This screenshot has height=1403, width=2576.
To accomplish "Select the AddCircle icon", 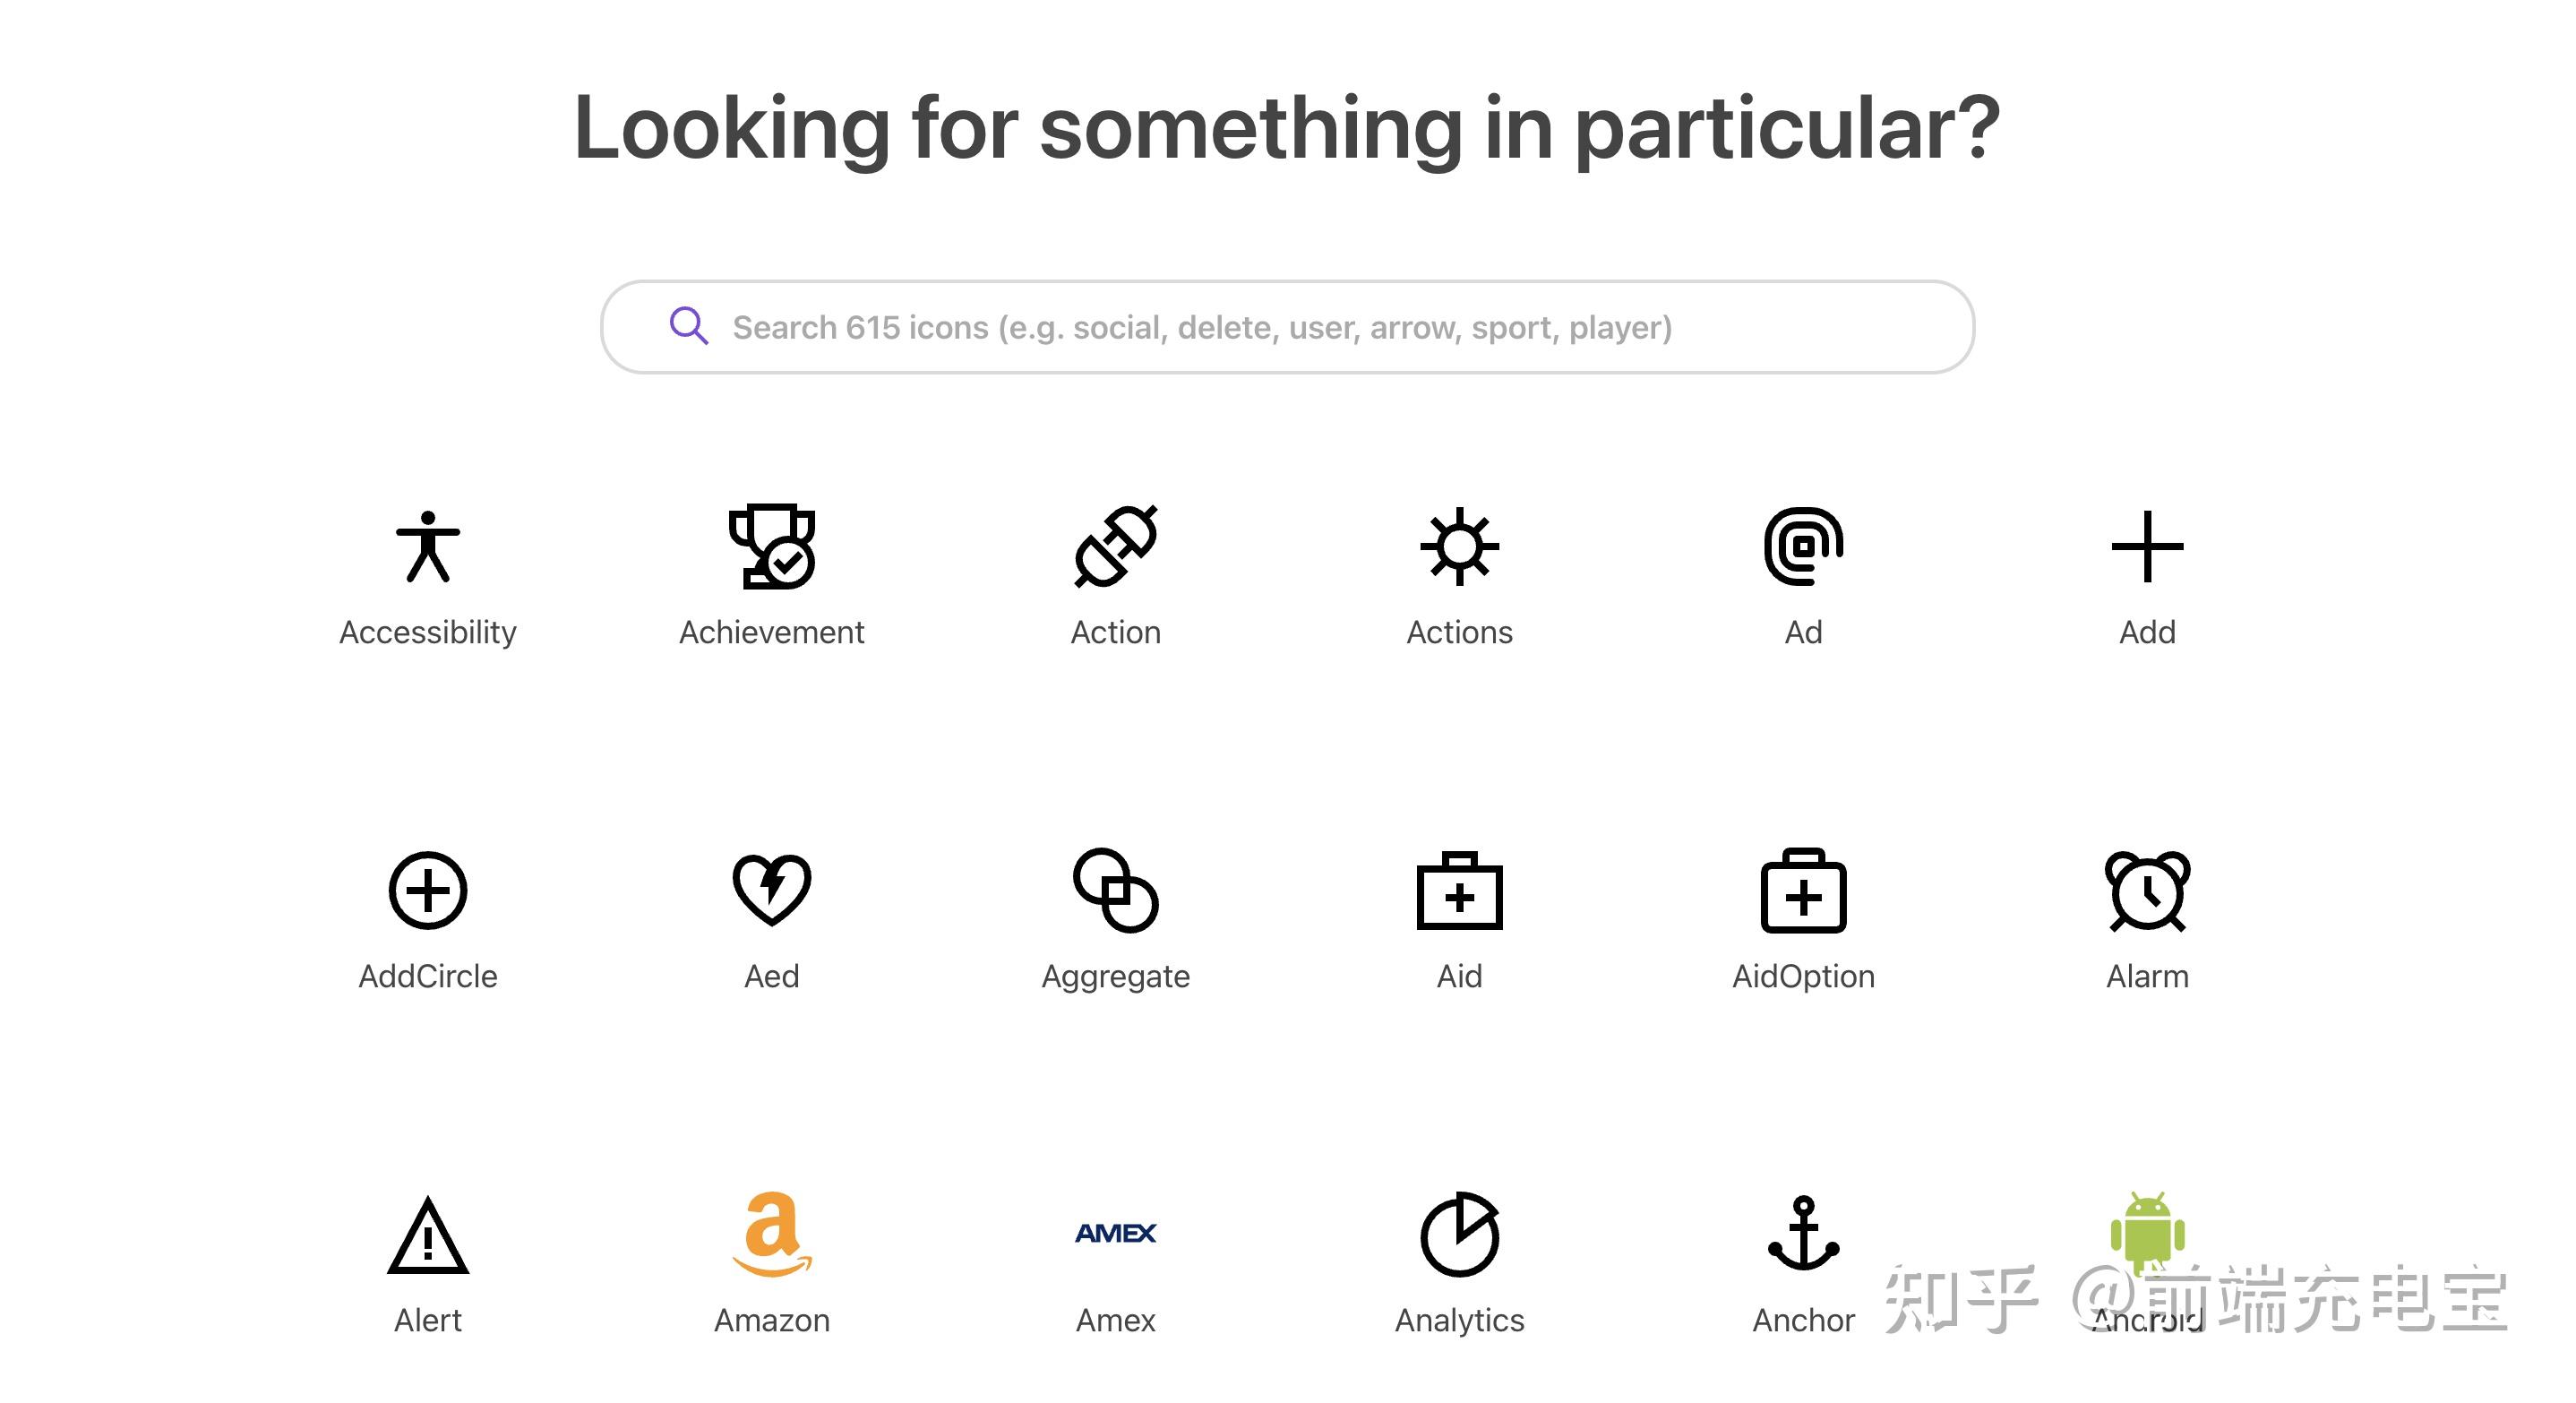I will (428, 890).
